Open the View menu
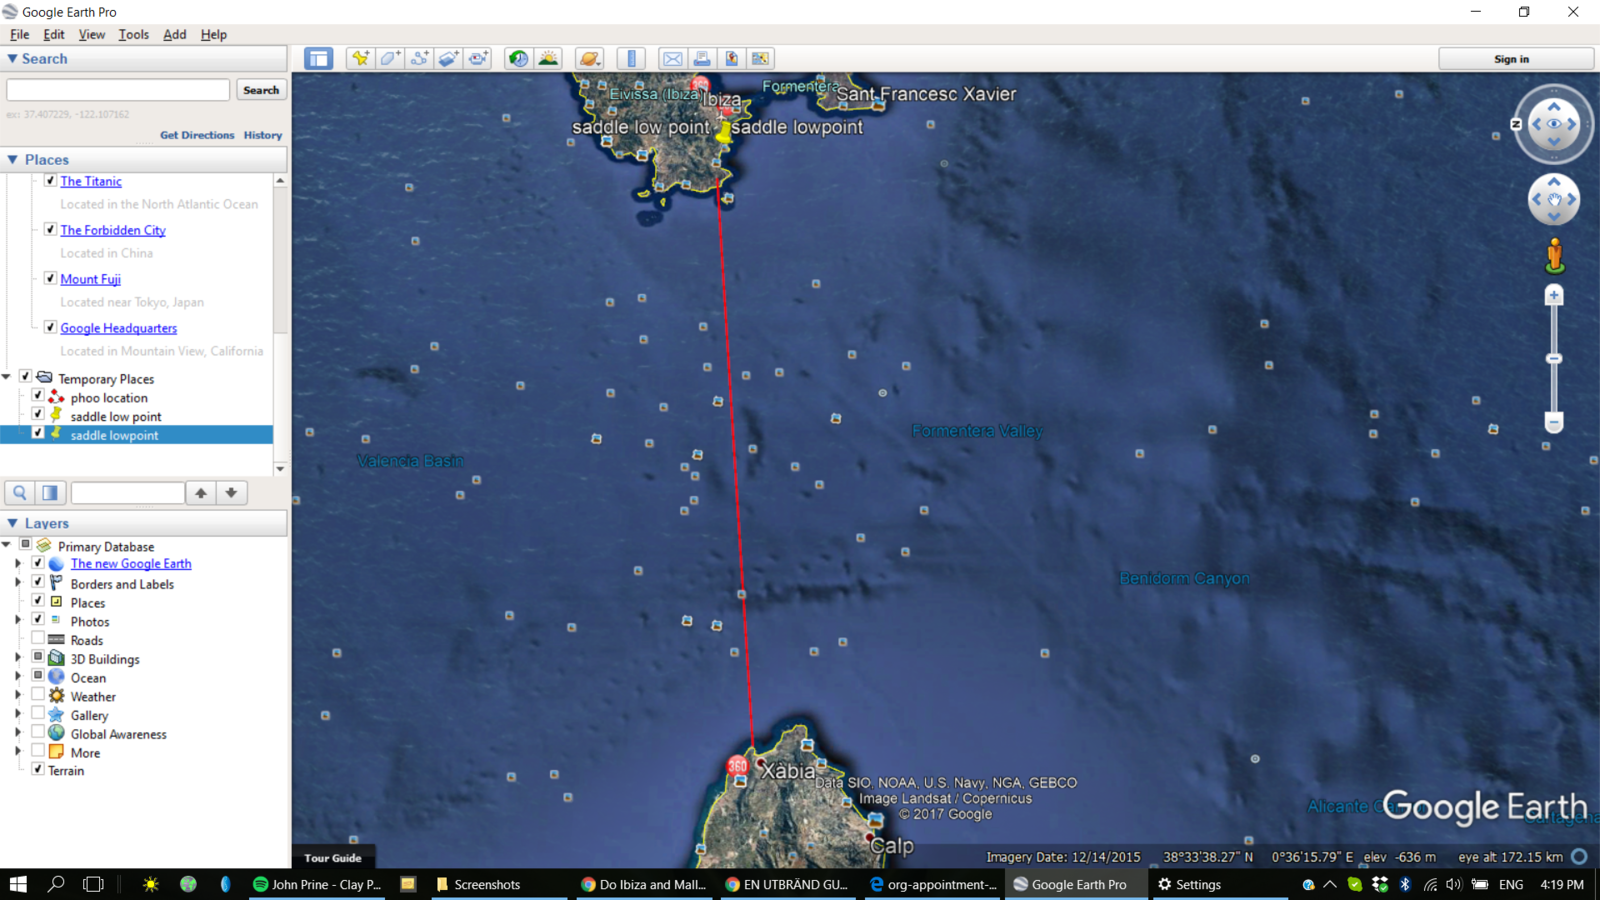 91,34
